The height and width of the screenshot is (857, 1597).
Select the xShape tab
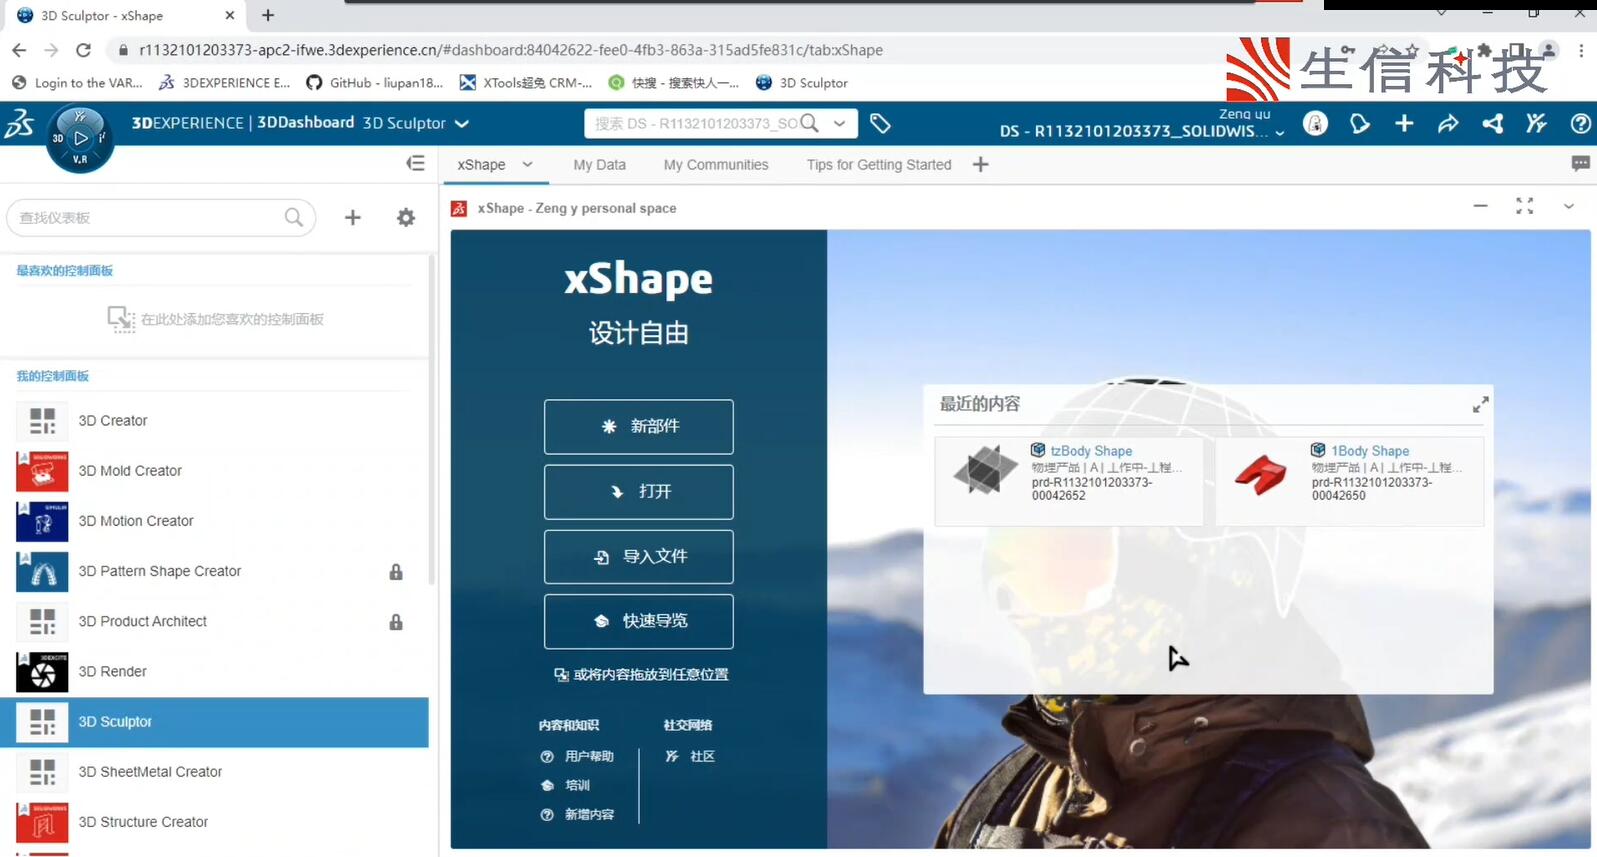pos(481,164)
